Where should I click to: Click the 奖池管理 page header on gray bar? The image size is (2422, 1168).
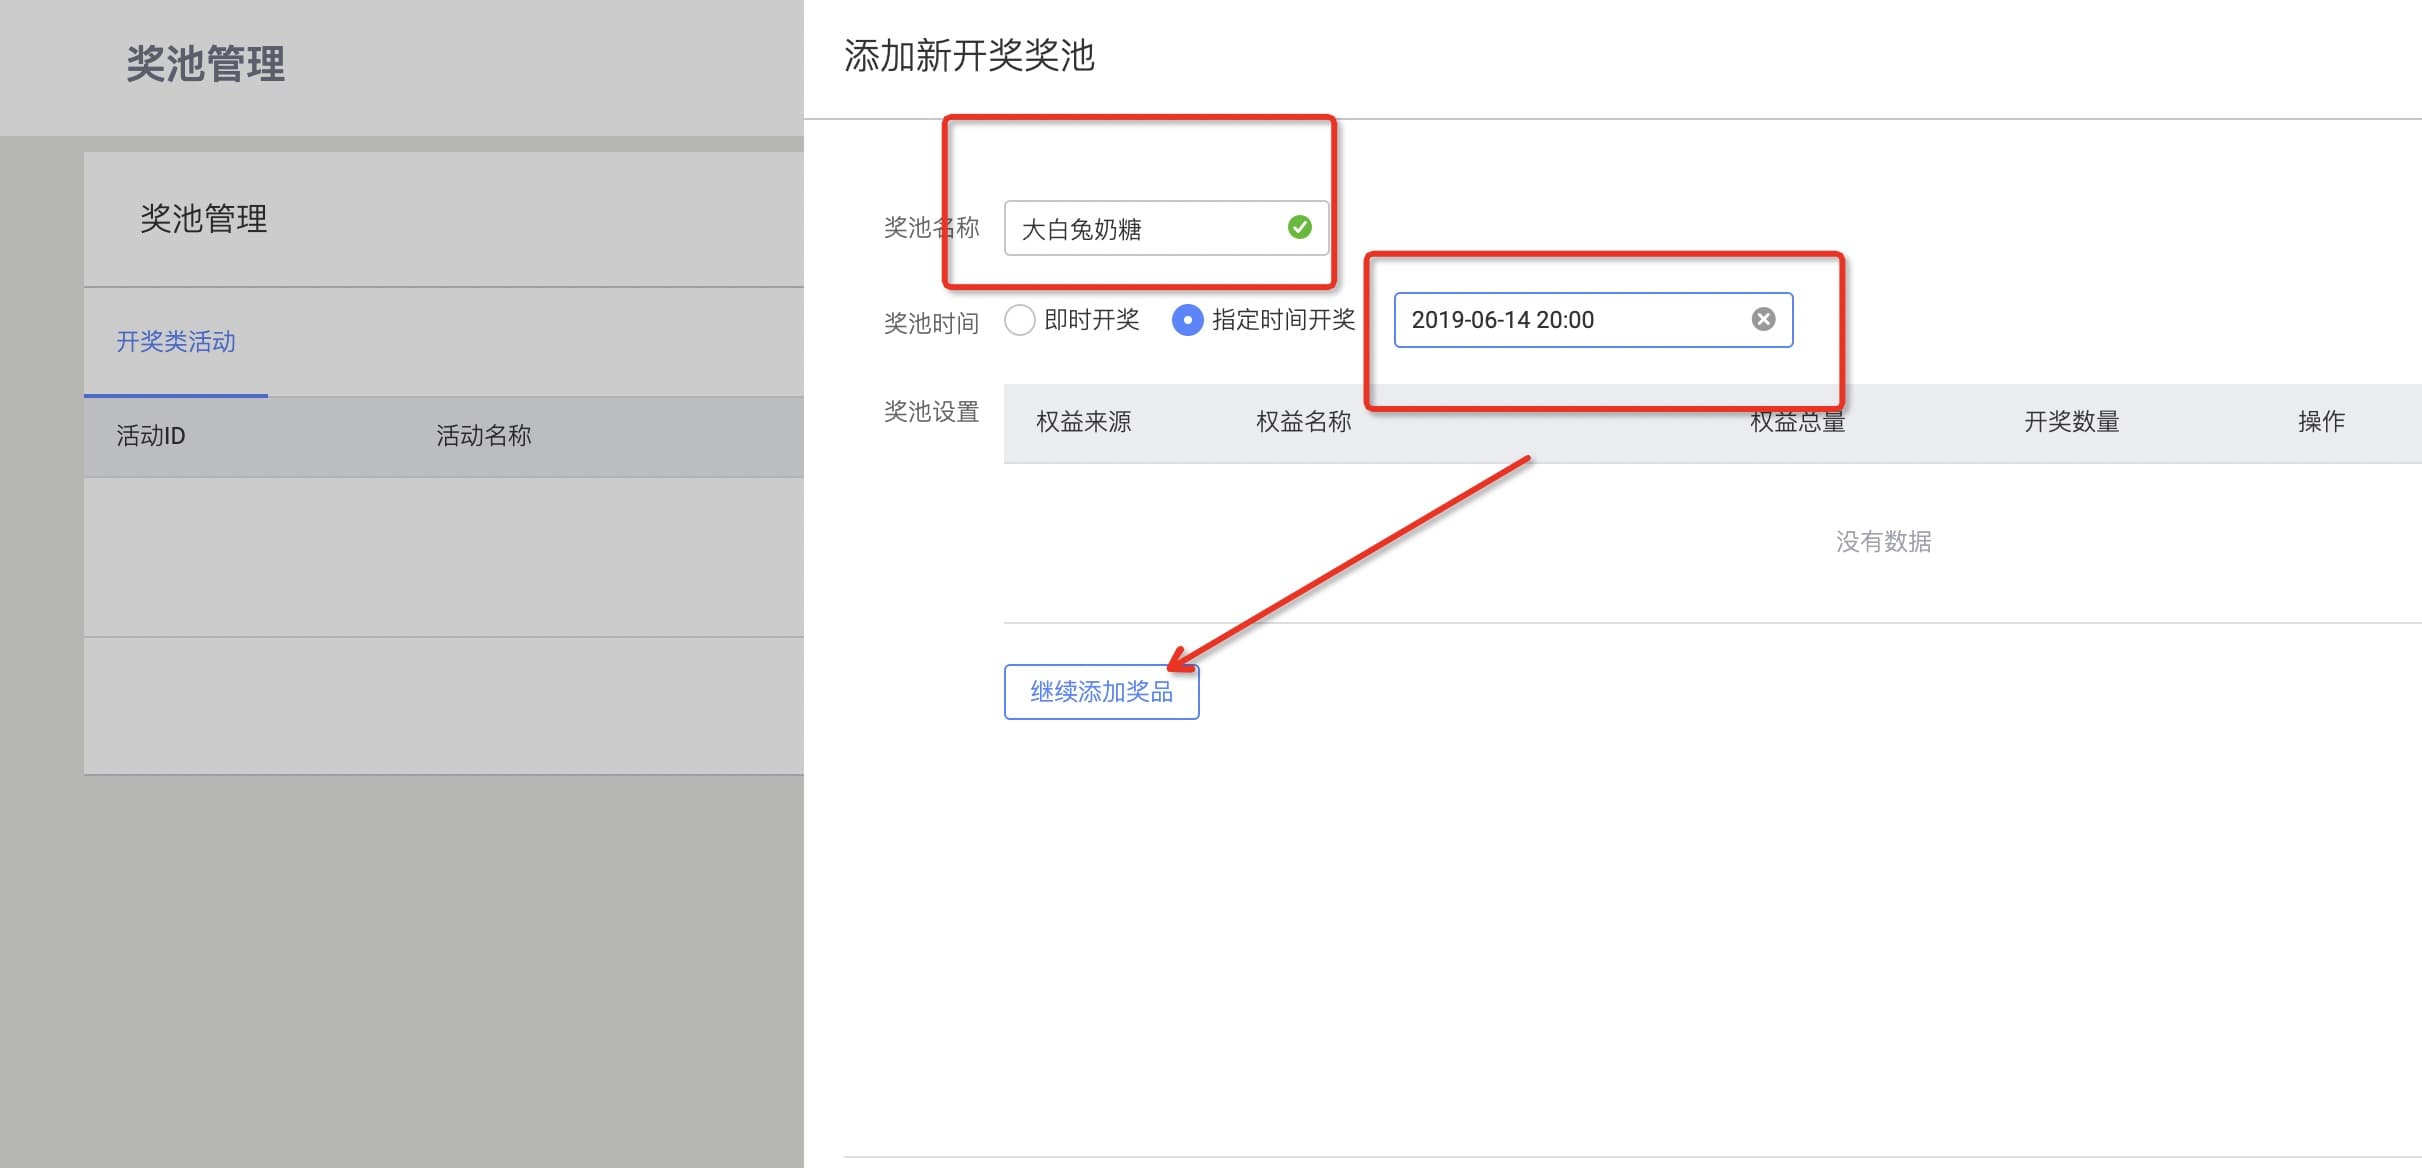point(206,64)
